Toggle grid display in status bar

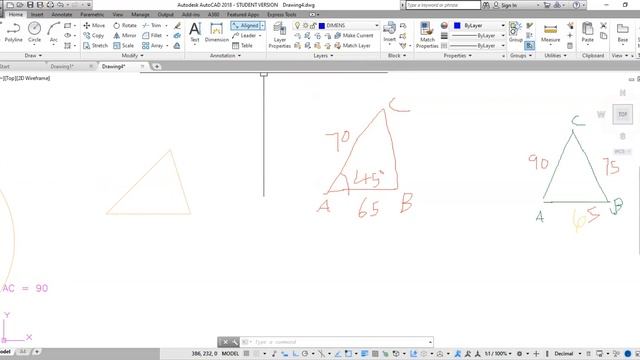247,353
